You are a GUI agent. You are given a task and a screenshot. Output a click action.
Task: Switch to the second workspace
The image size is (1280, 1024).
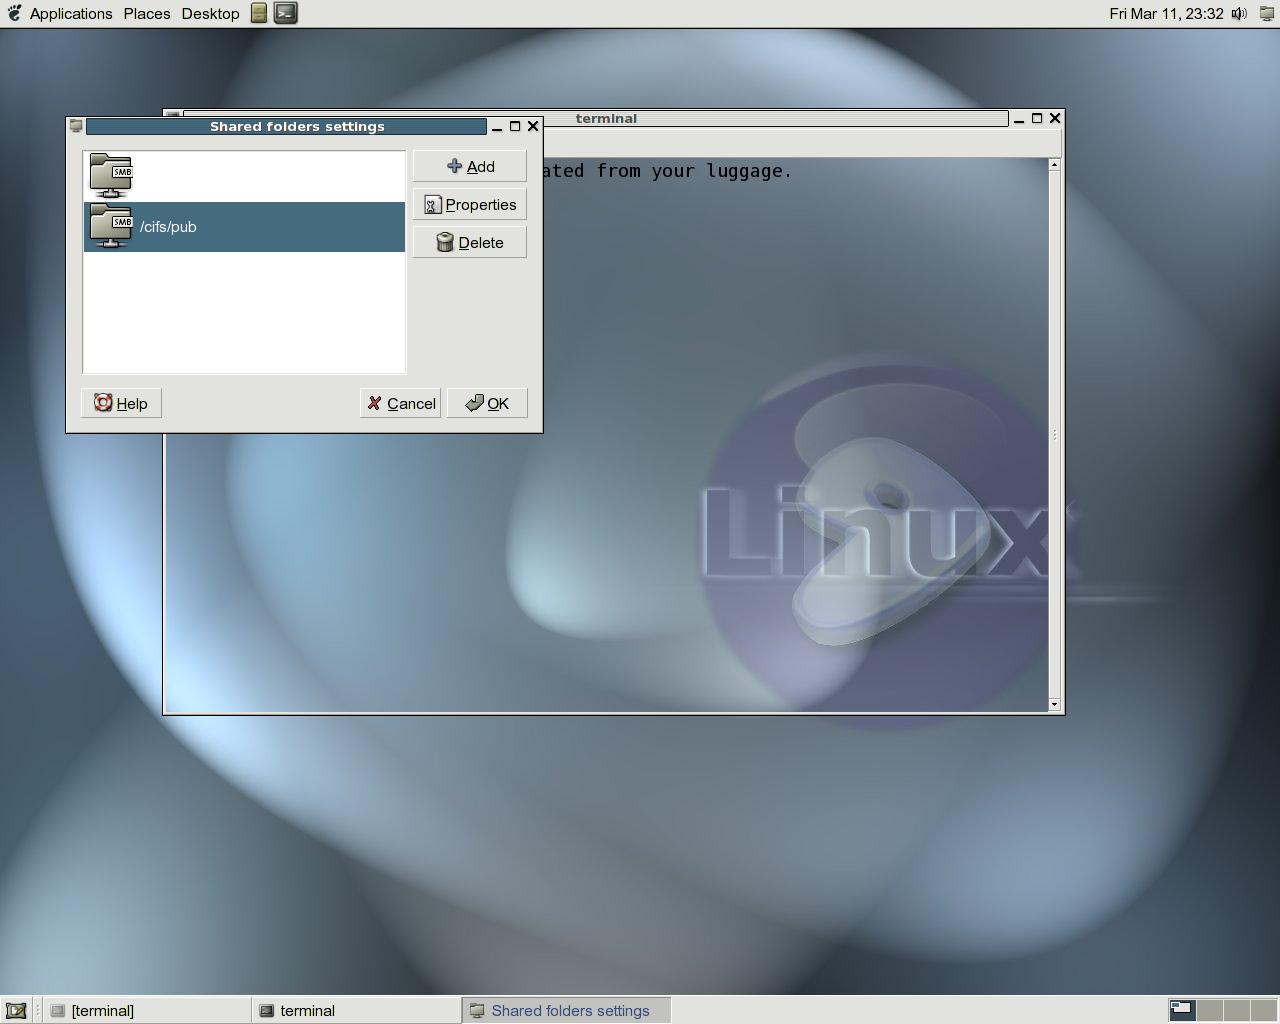pos(1209,1010)
